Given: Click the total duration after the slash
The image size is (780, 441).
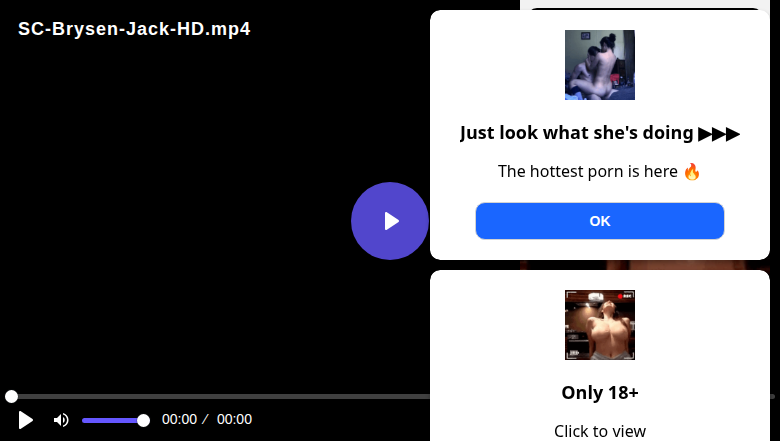Looking at the screenshot, I should pos(234,420).
